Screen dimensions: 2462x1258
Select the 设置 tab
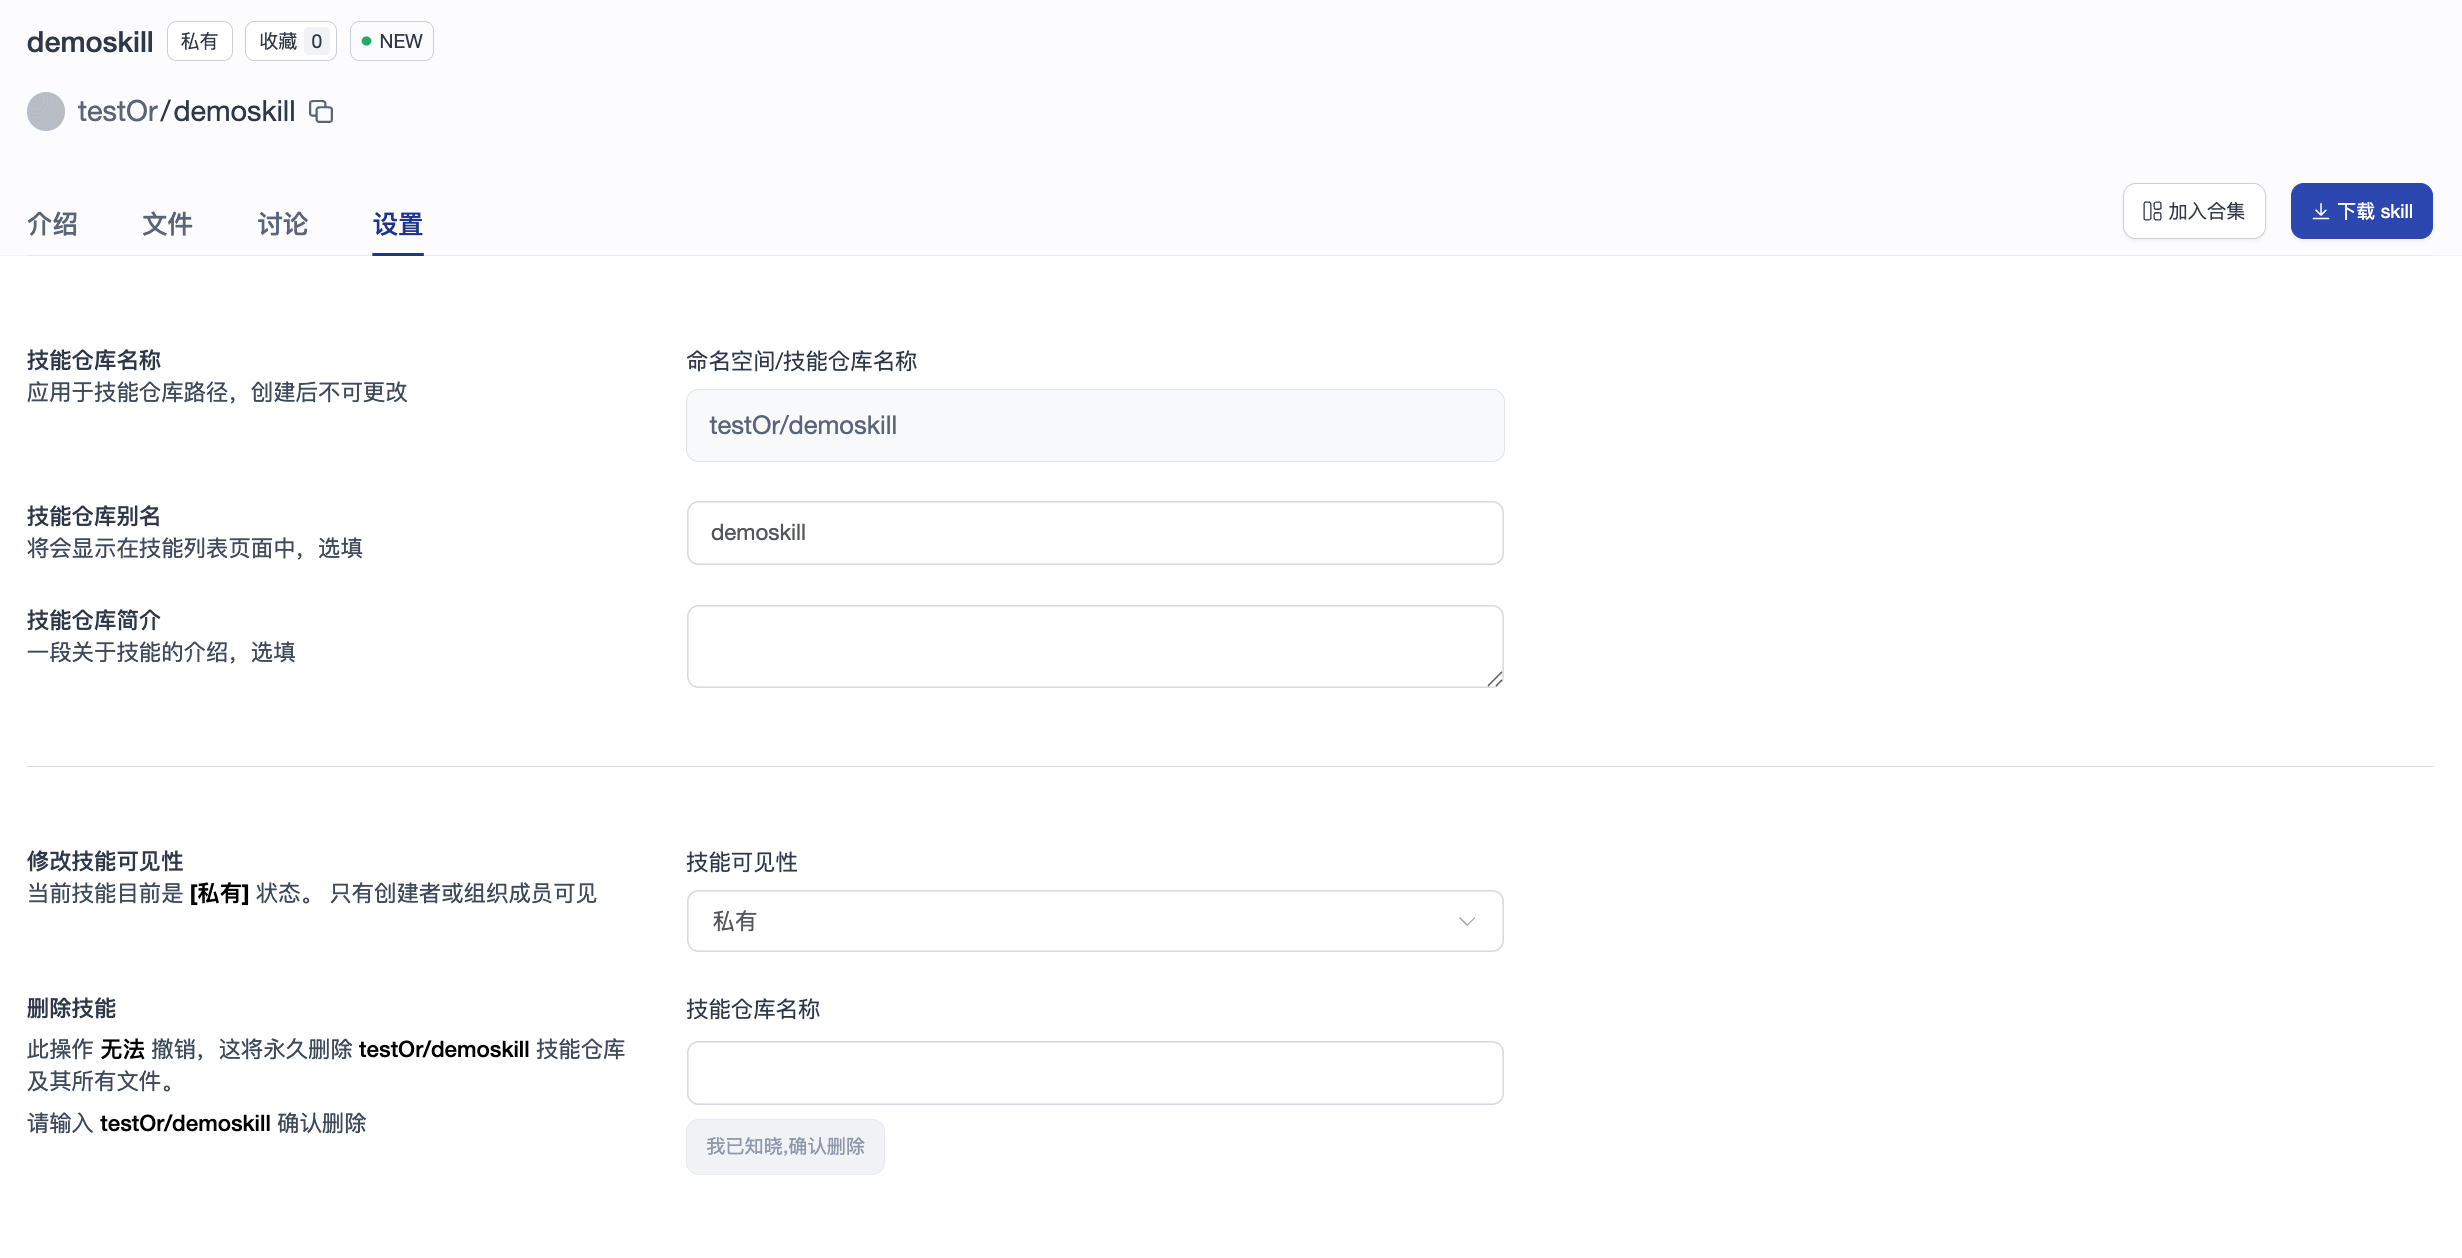tap(397, 225)
